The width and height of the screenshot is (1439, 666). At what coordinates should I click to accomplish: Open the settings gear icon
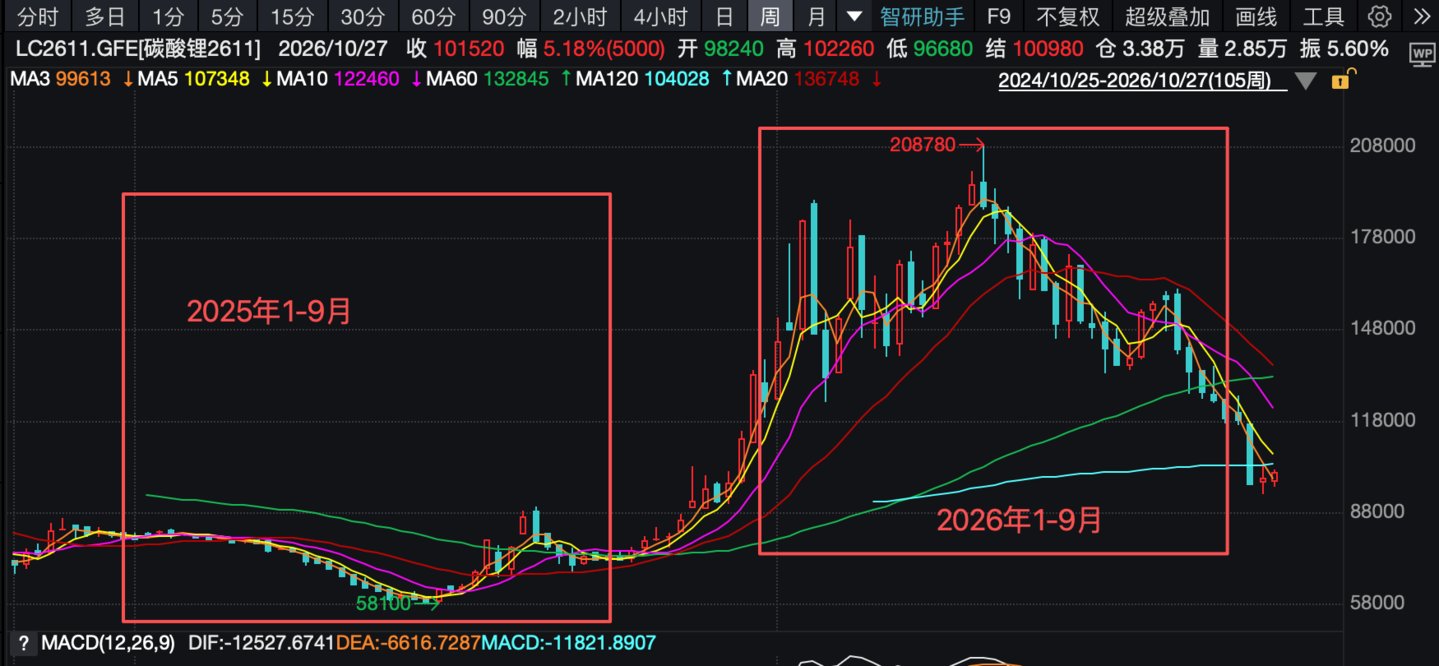tap(1380, 17)
